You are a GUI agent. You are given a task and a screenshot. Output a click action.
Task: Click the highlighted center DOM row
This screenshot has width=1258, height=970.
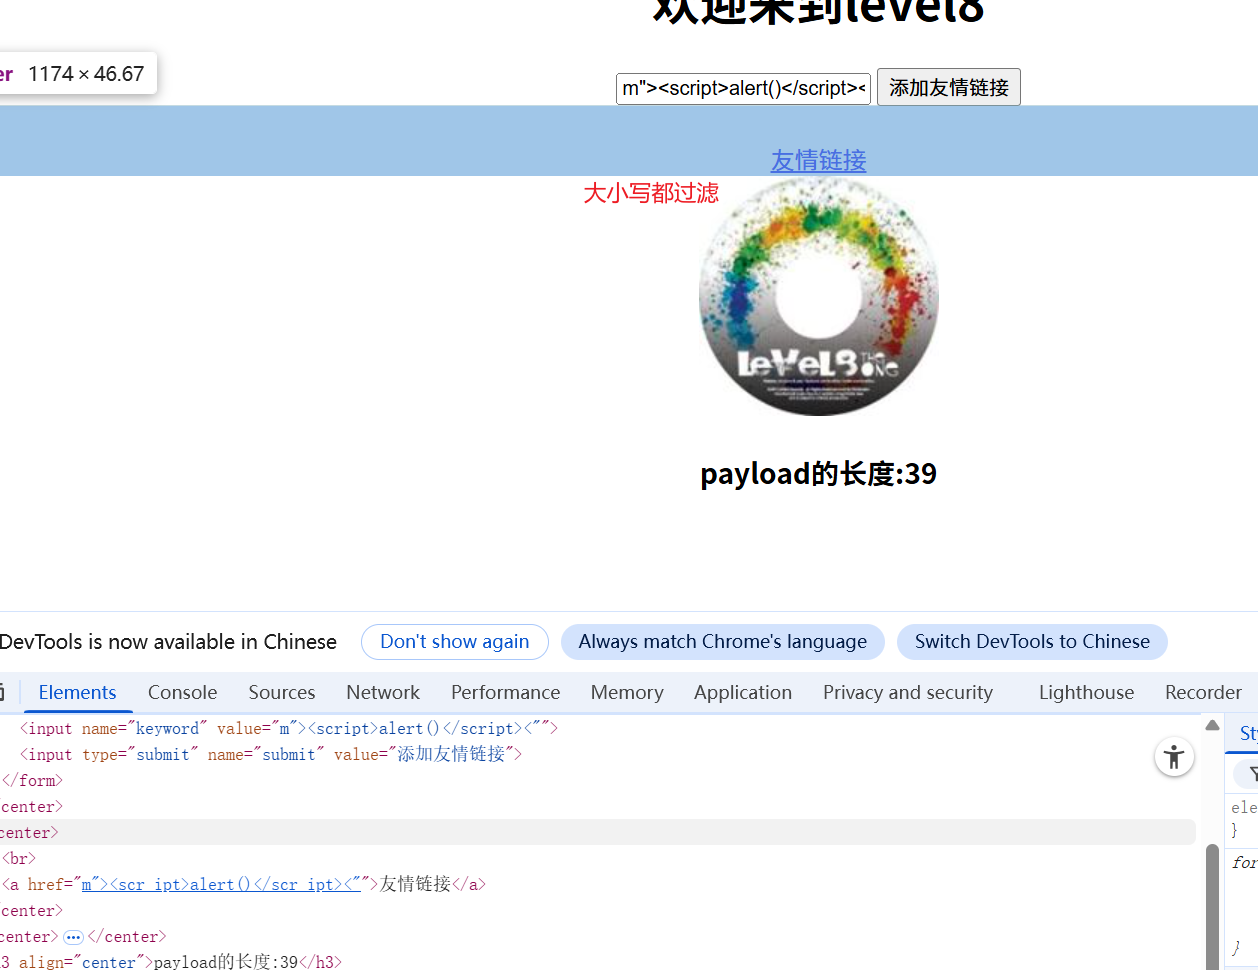point(597,832)
